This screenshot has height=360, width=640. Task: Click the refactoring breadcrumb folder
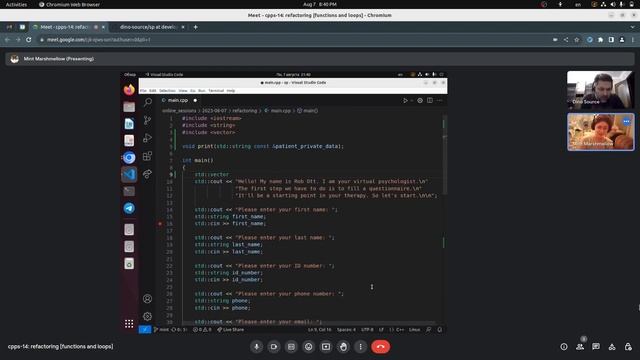(245, 111)
